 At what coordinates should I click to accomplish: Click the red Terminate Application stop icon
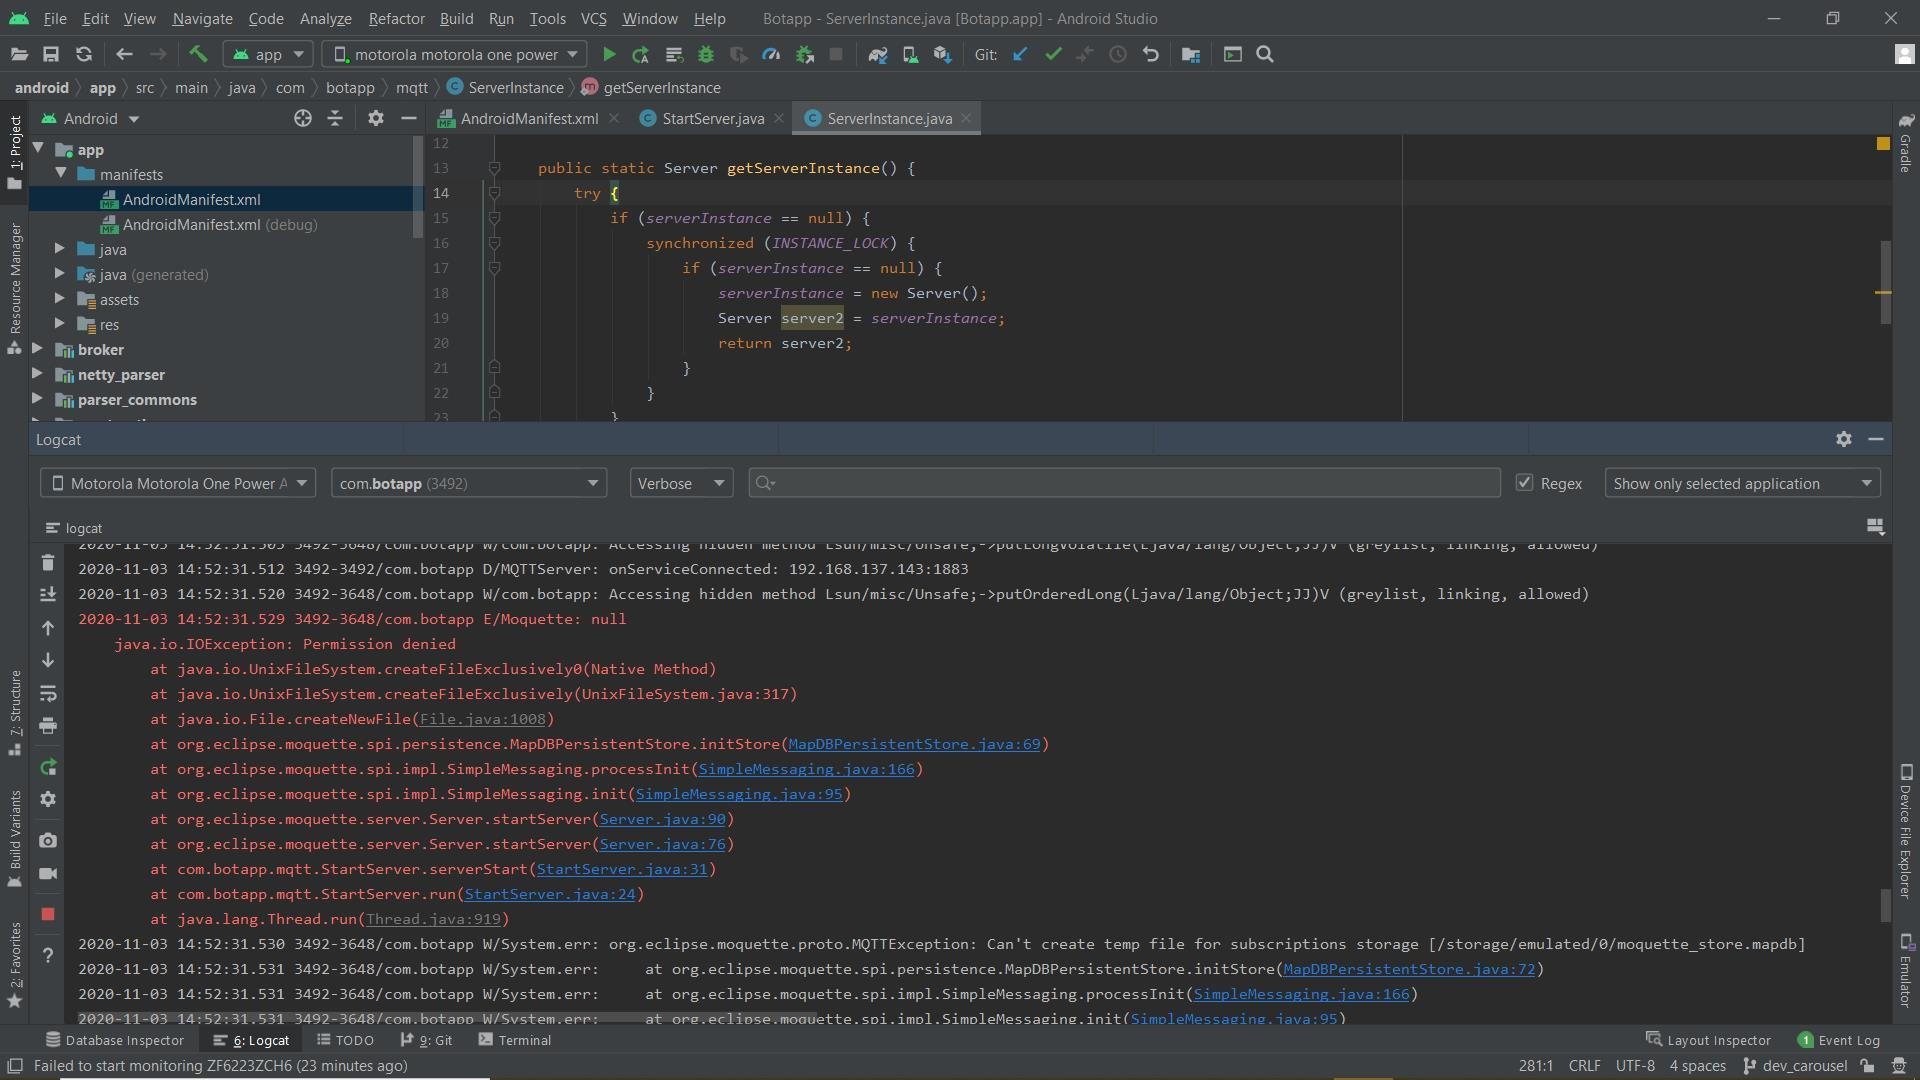(x=48, y=914)
